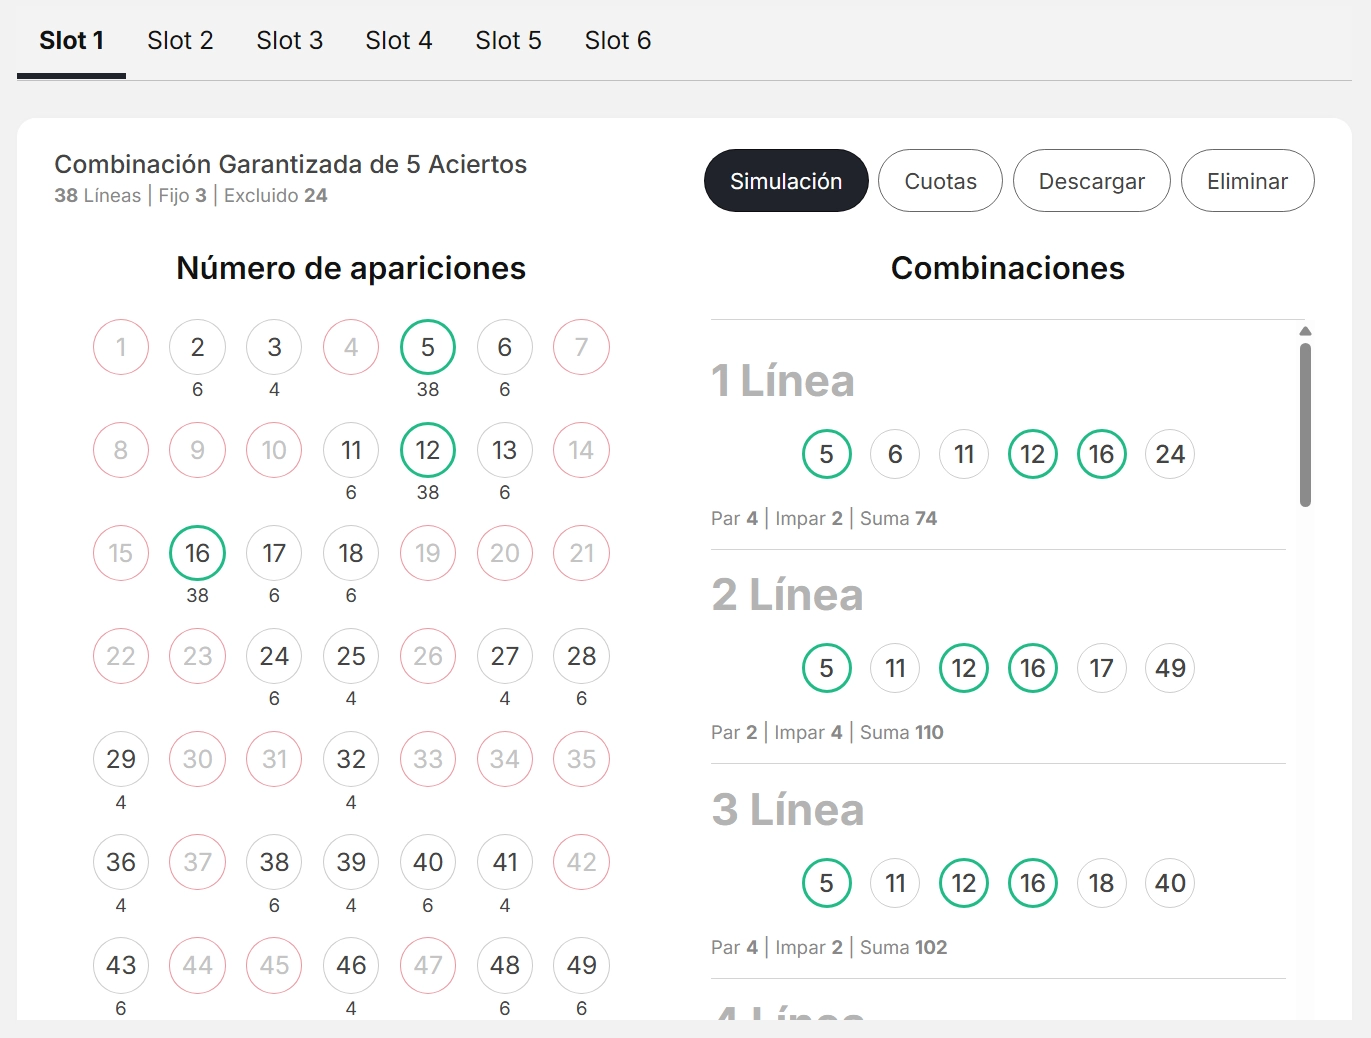Click number 12 in the 1 Línea combination
1371x1038 pixels.
1032,454
